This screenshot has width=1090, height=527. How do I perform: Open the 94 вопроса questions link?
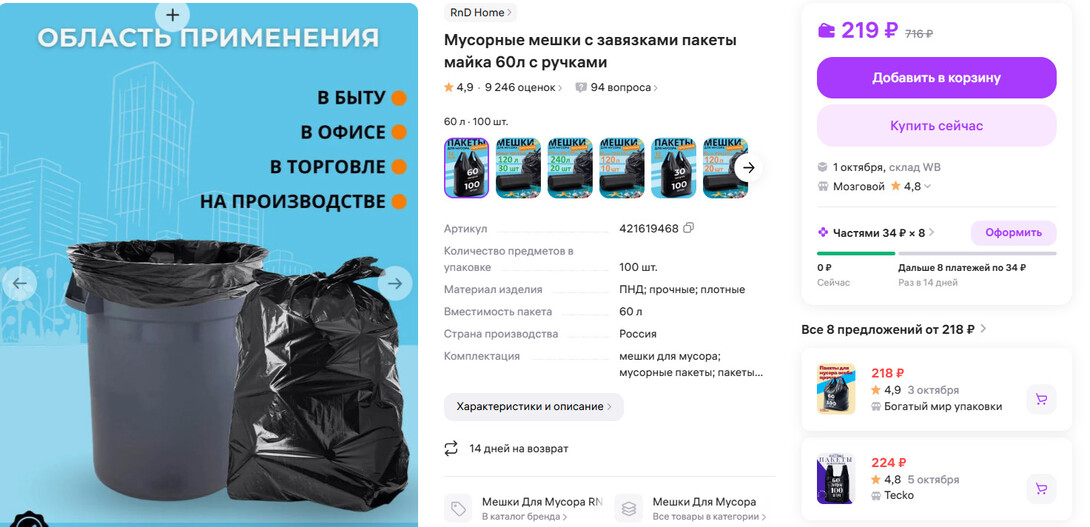tap(616, 88)
